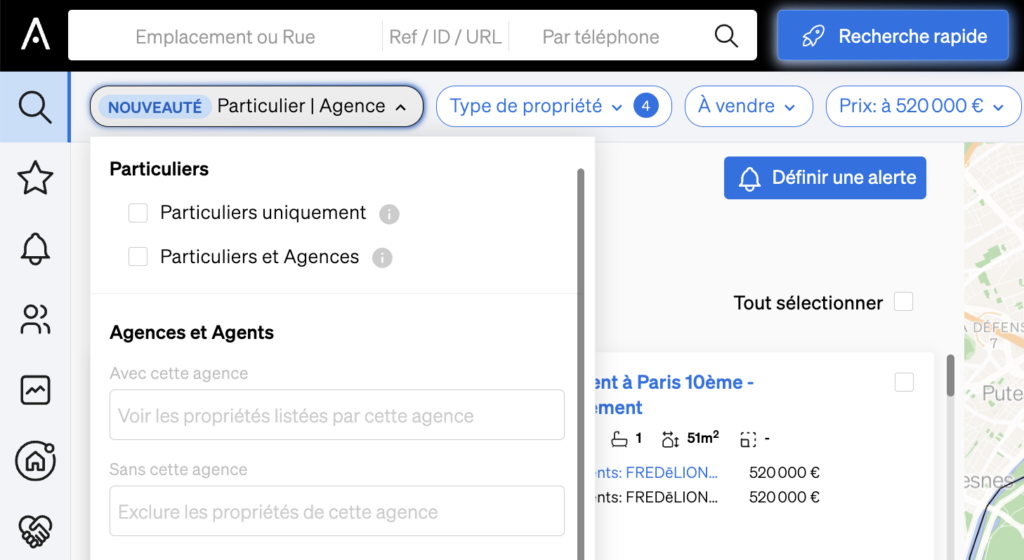Open the Prix: à 520 000 € dropdown
The height and width of the screenshot is (560, 1024).
[923, 106]
